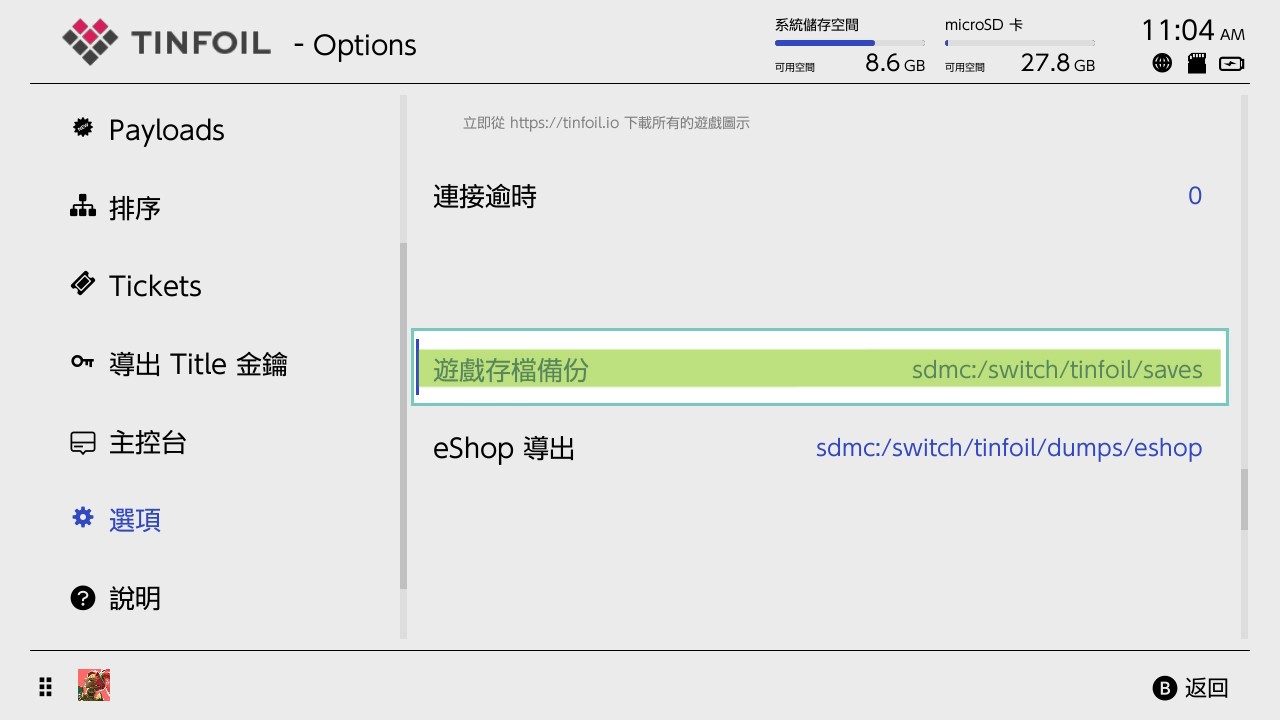The width and height of the screenshot is (1280, 720).
Task: Click the sort icon beside 排序
Action: (83, 206)
